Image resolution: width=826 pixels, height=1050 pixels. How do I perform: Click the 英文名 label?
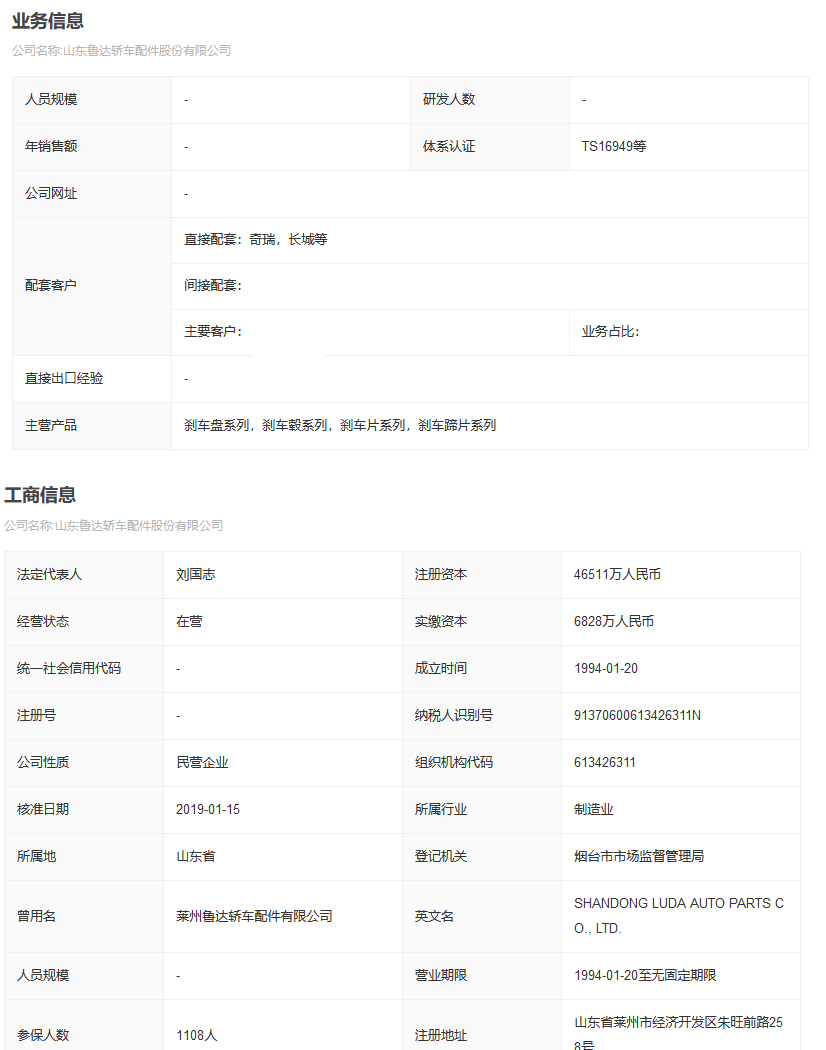[x=434, y=916]
